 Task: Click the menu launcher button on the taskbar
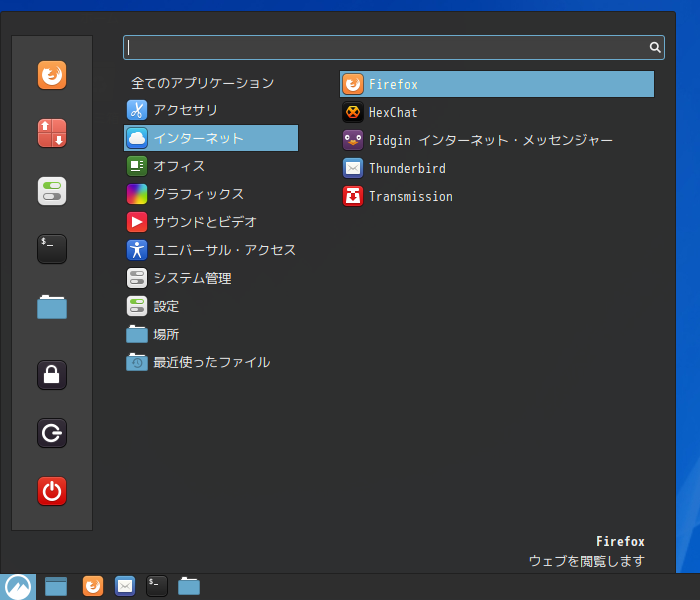[x=18, y=587]
